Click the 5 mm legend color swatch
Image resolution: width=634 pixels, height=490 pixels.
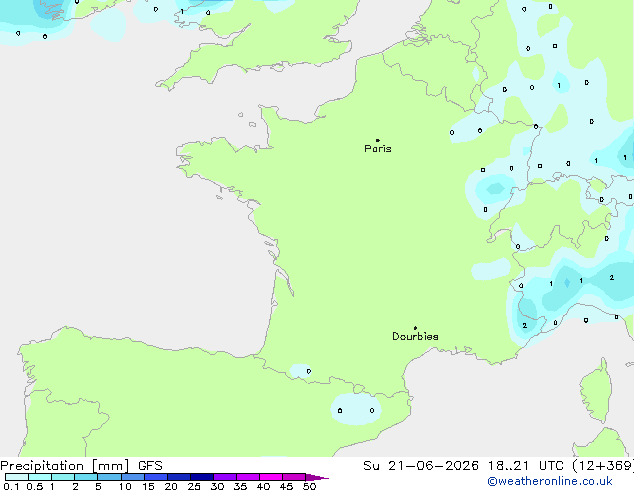[110, 477]
